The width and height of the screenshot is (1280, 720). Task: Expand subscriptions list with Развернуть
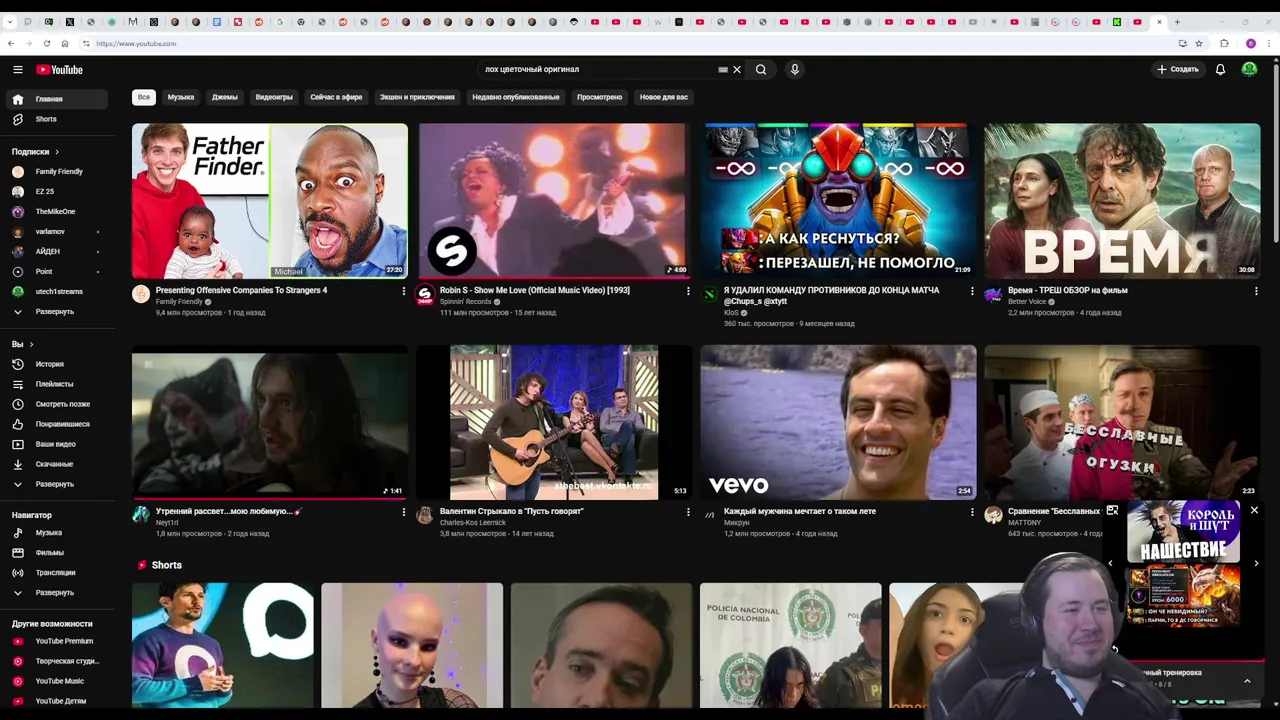pyautogui.click(x=58, y=312)
